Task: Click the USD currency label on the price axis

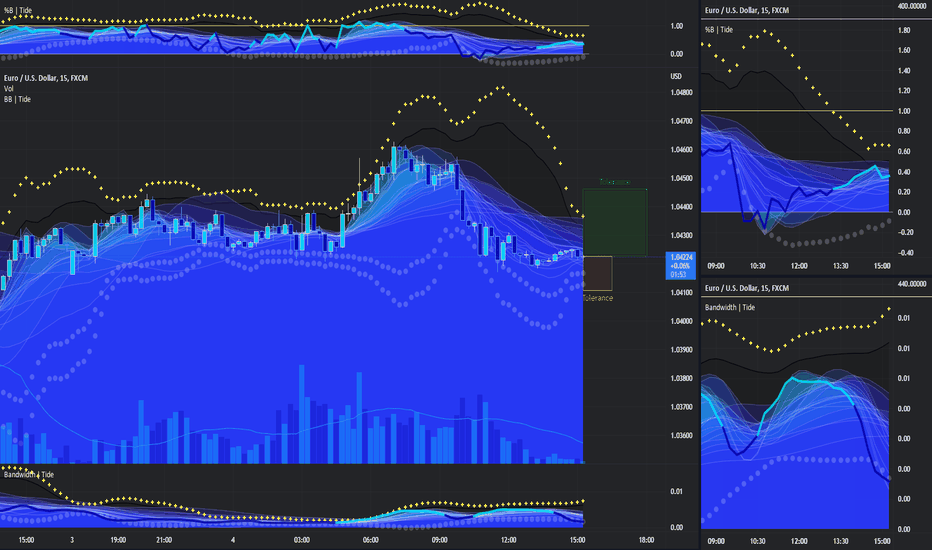Action: click(x=676, y=76)
